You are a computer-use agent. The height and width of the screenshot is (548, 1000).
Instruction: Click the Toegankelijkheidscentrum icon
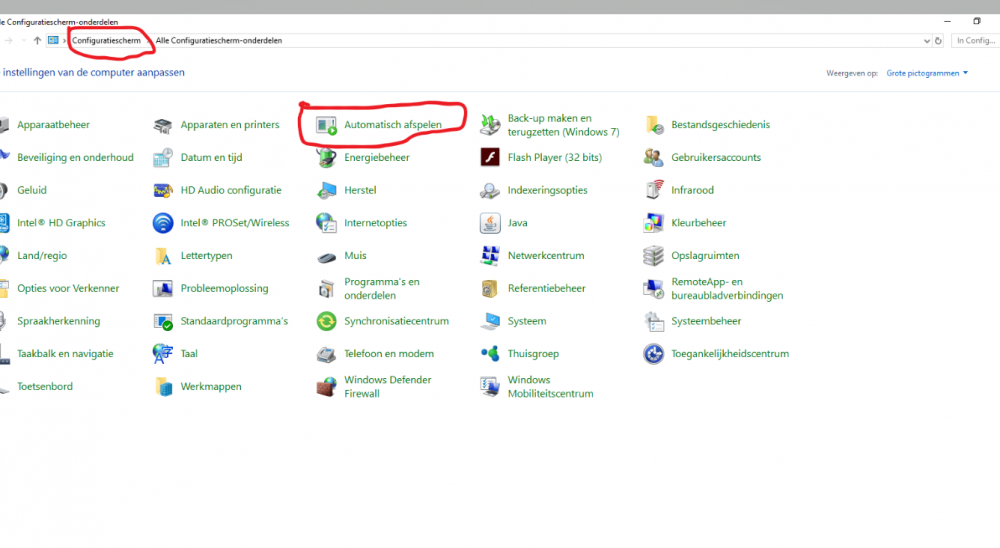[x=654, y=354]
